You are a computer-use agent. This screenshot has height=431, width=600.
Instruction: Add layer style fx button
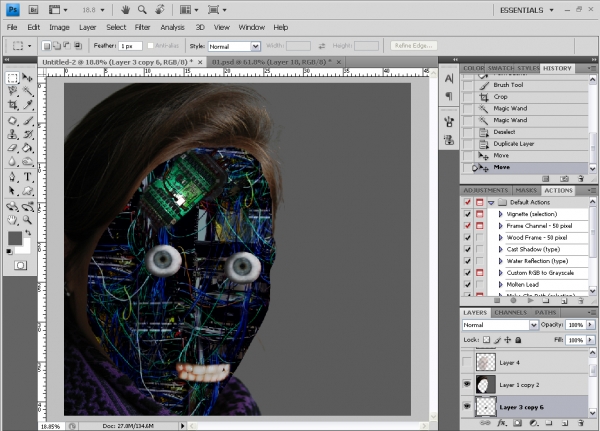pos(502,423)
